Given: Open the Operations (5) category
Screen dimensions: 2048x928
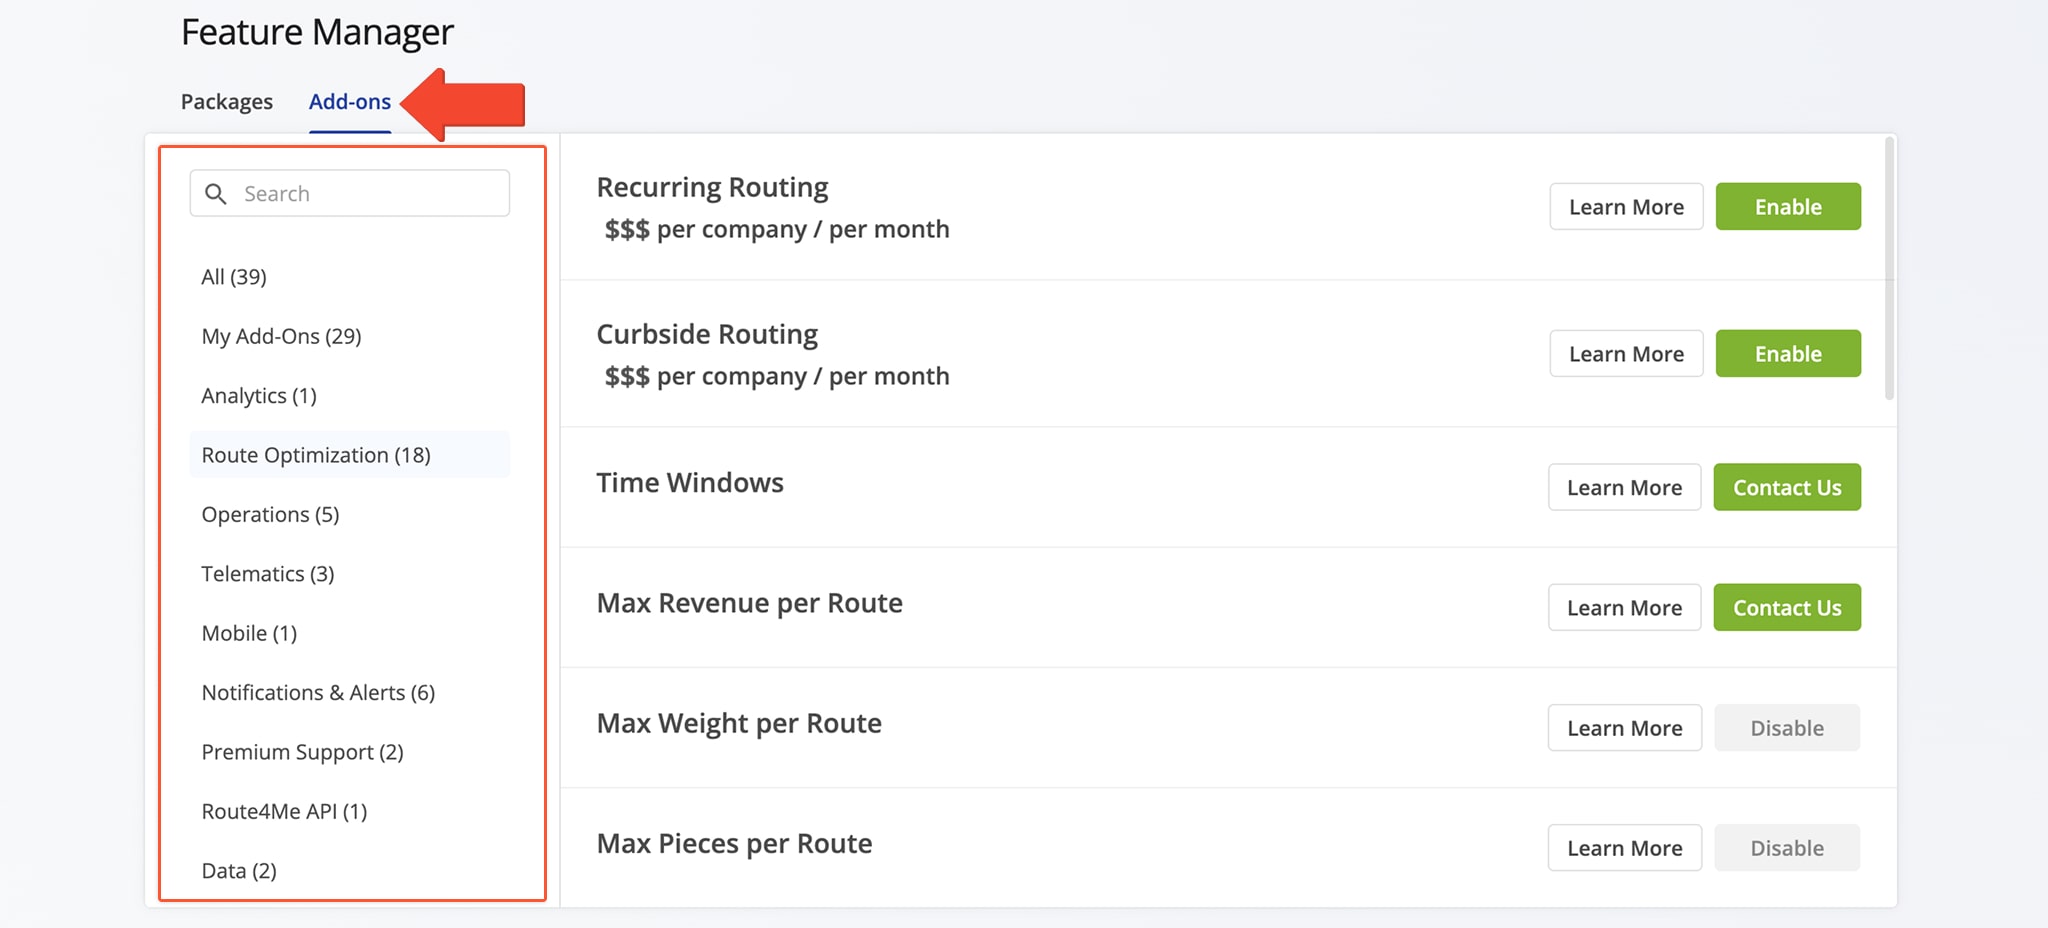Looking at the screenshot, I should tap(270, 515).
